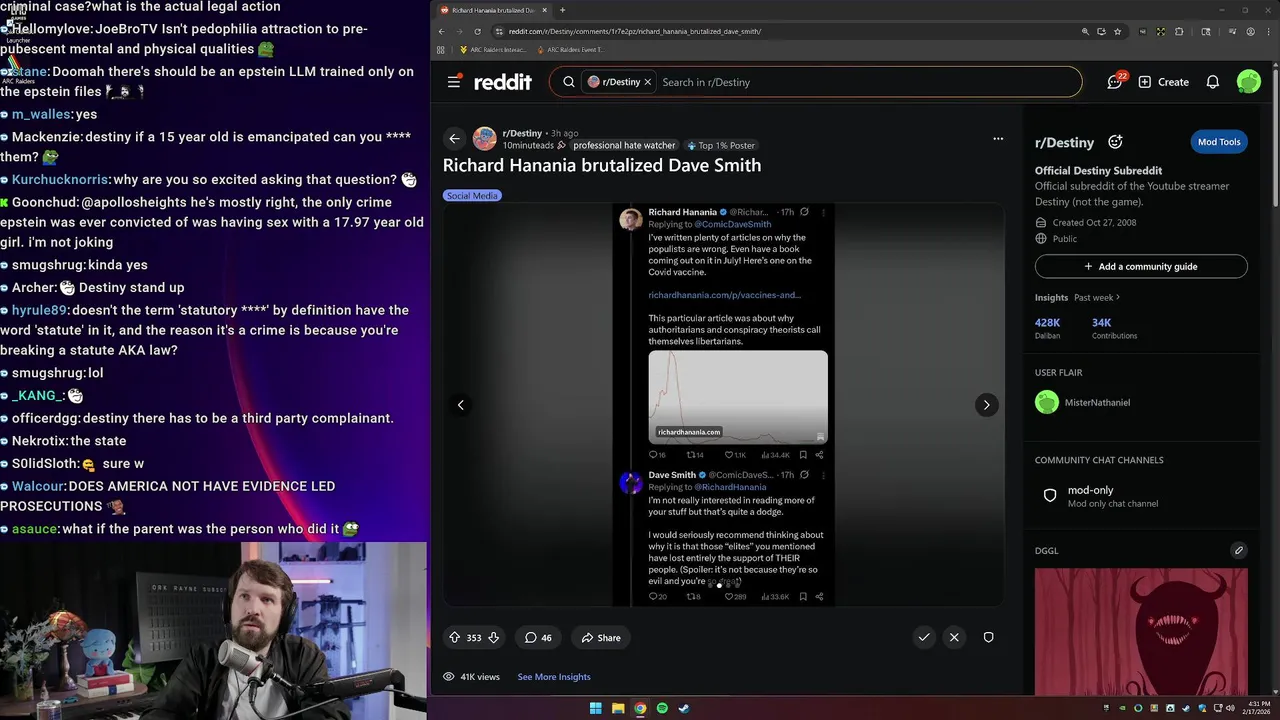
Task: Open the Reddit hamburger menu
Action: click(454, 82)
